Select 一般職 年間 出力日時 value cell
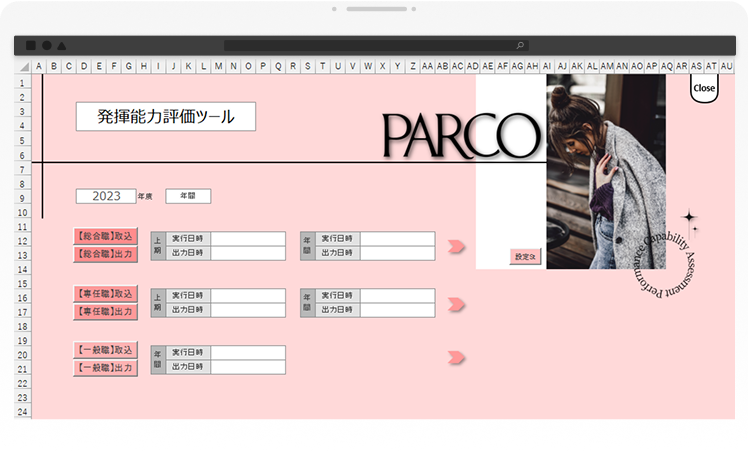The height and width of the screenshot is (451, 748). [248, 367]
